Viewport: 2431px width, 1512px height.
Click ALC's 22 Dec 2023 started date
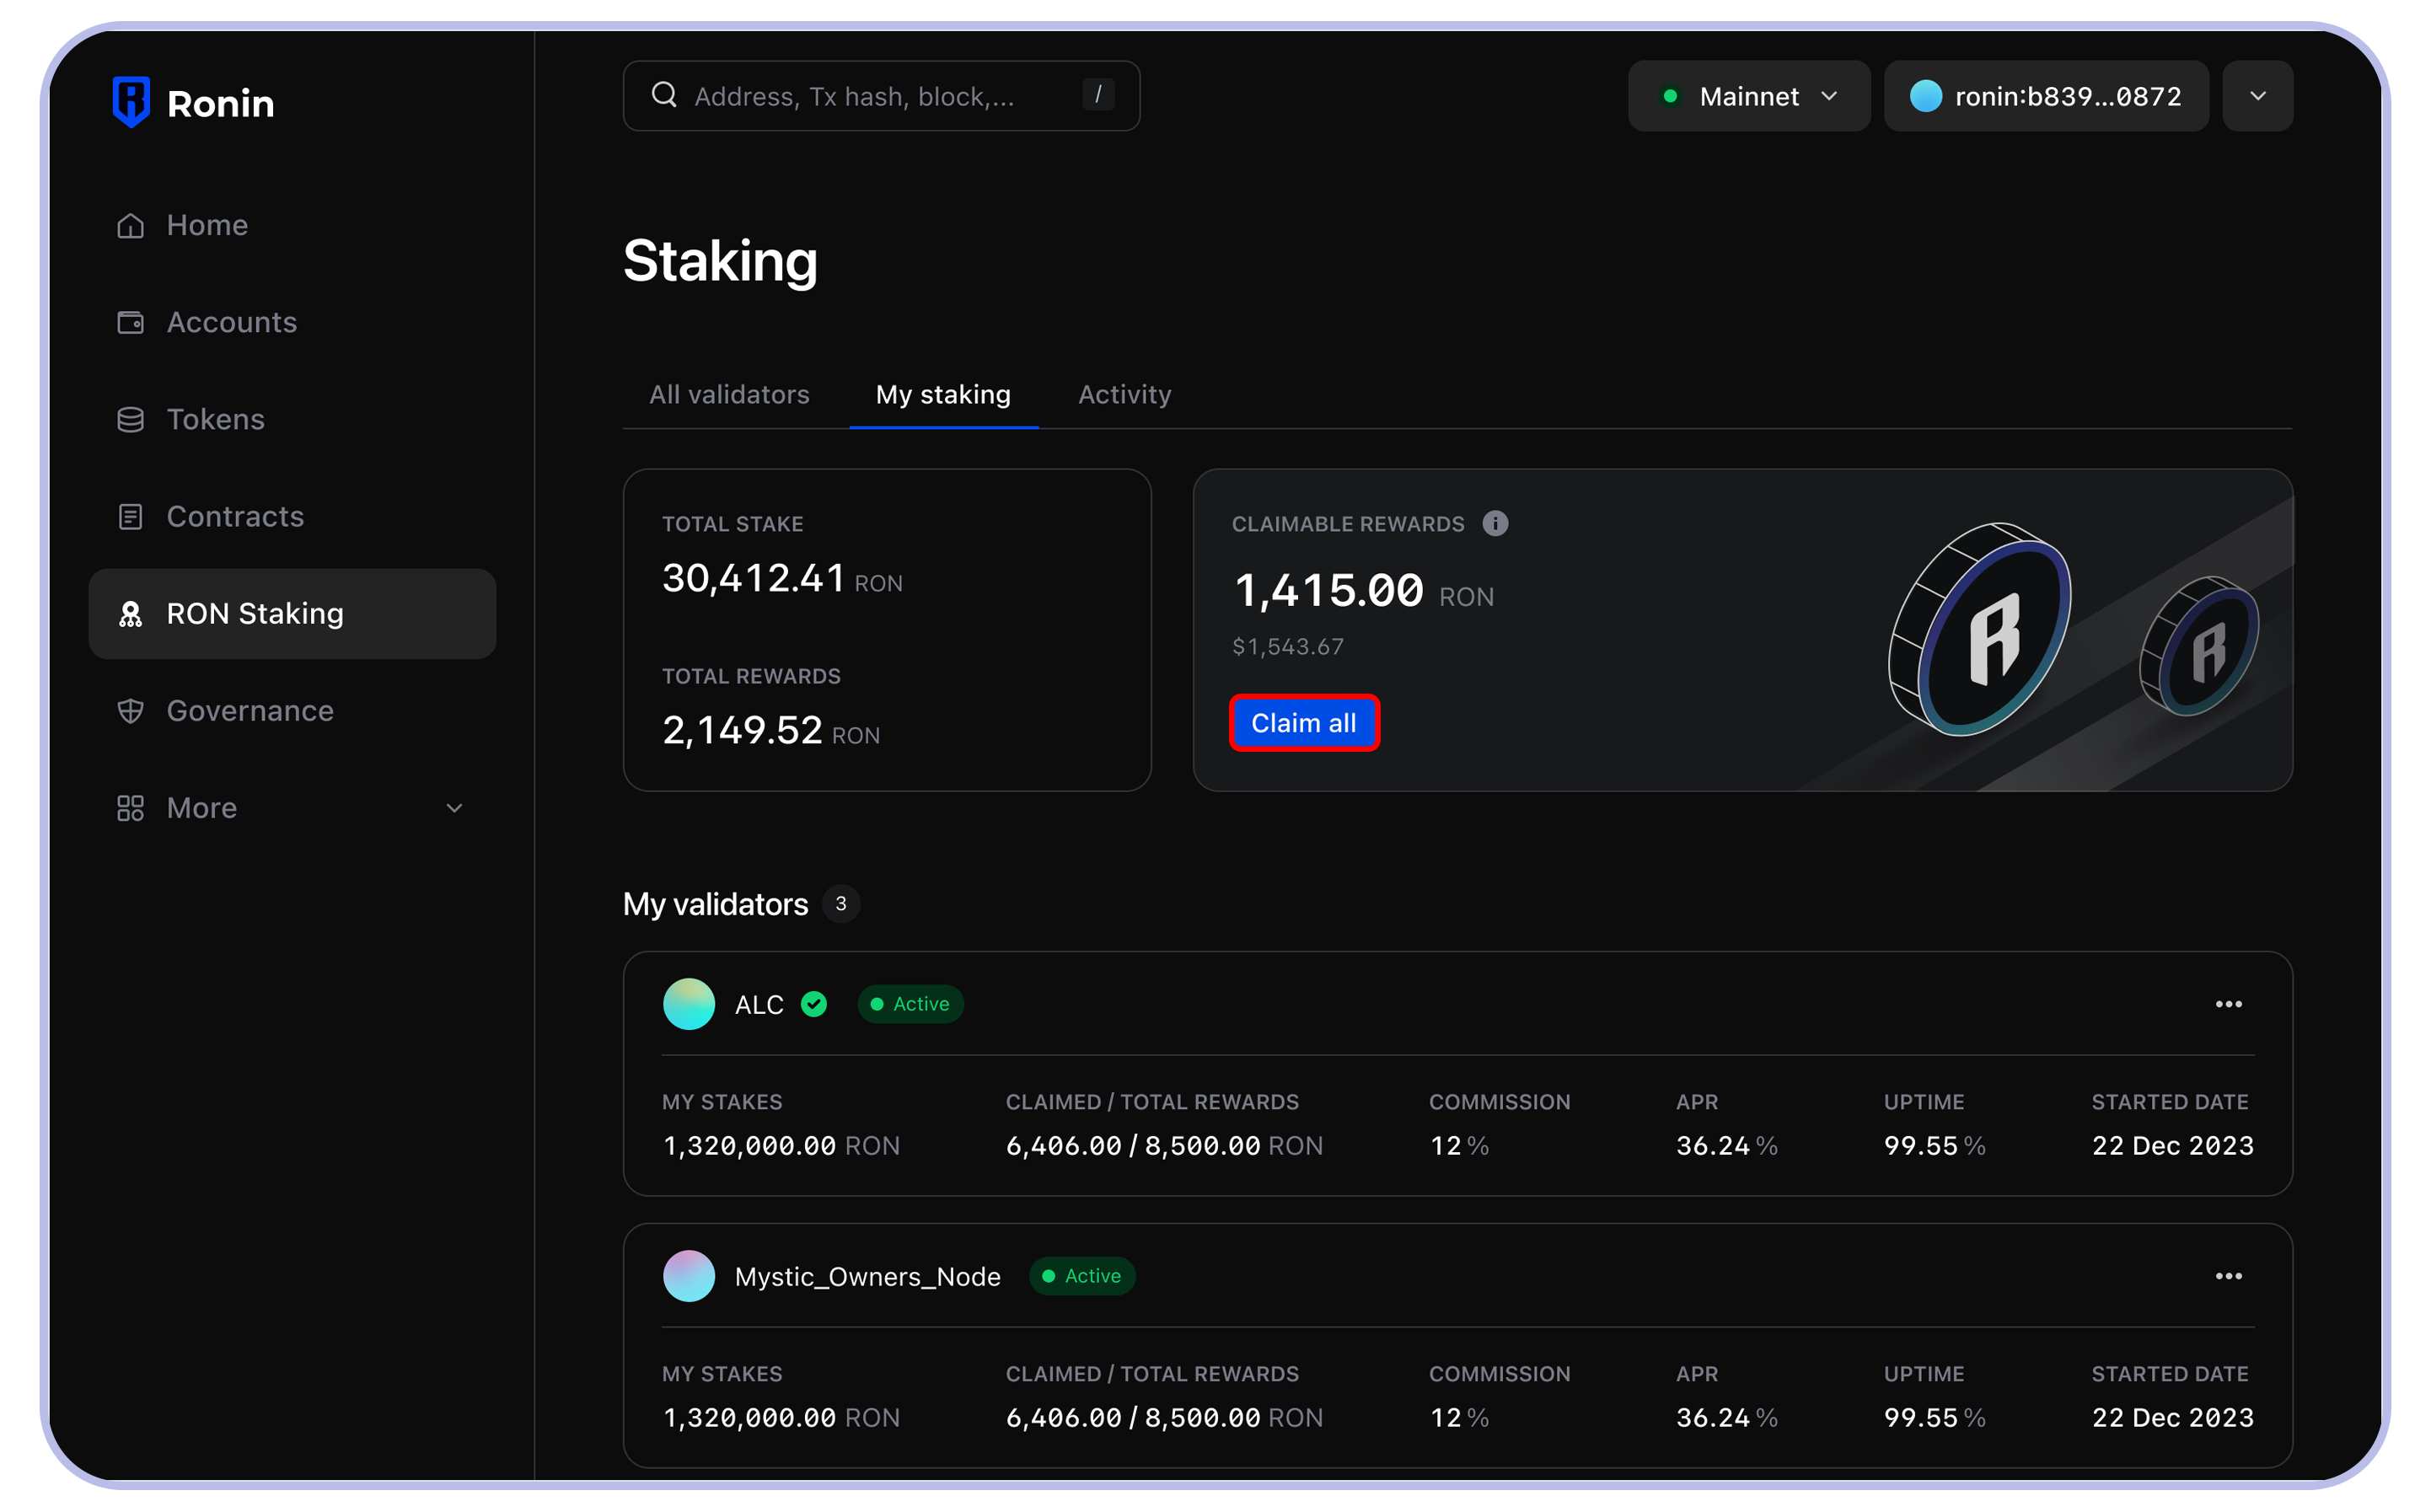click(x=2173, y=1146)
